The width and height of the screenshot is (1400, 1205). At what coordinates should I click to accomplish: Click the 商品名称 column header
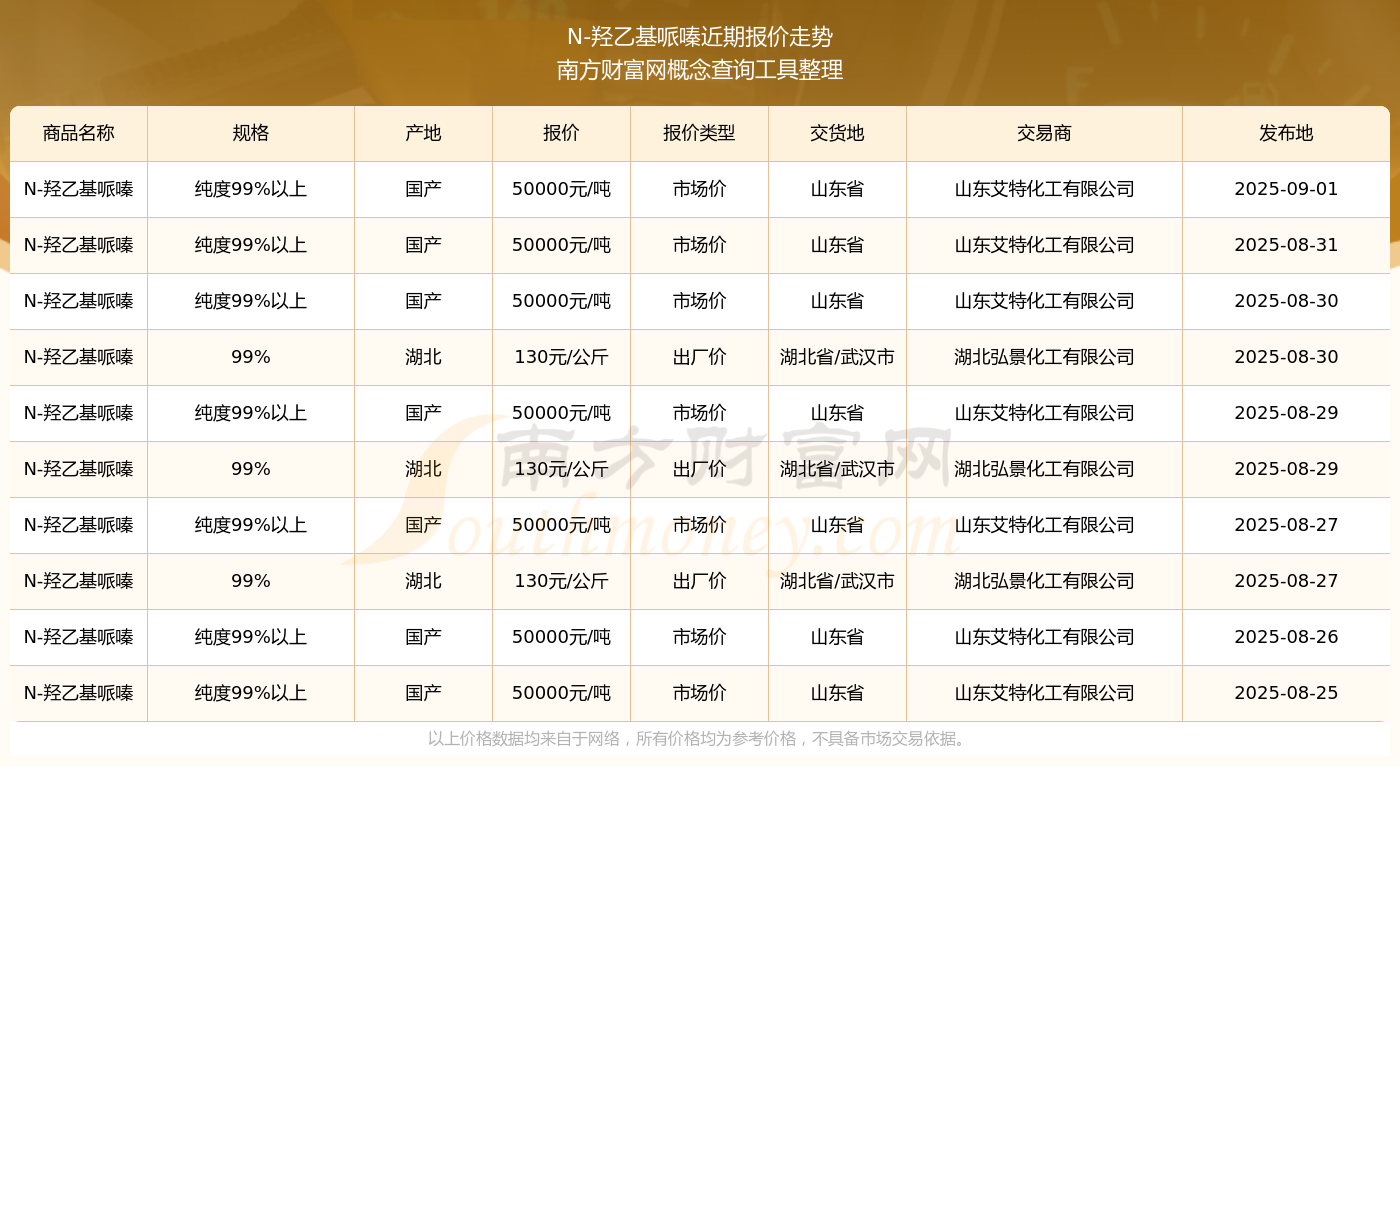click(x=79, y=133)
